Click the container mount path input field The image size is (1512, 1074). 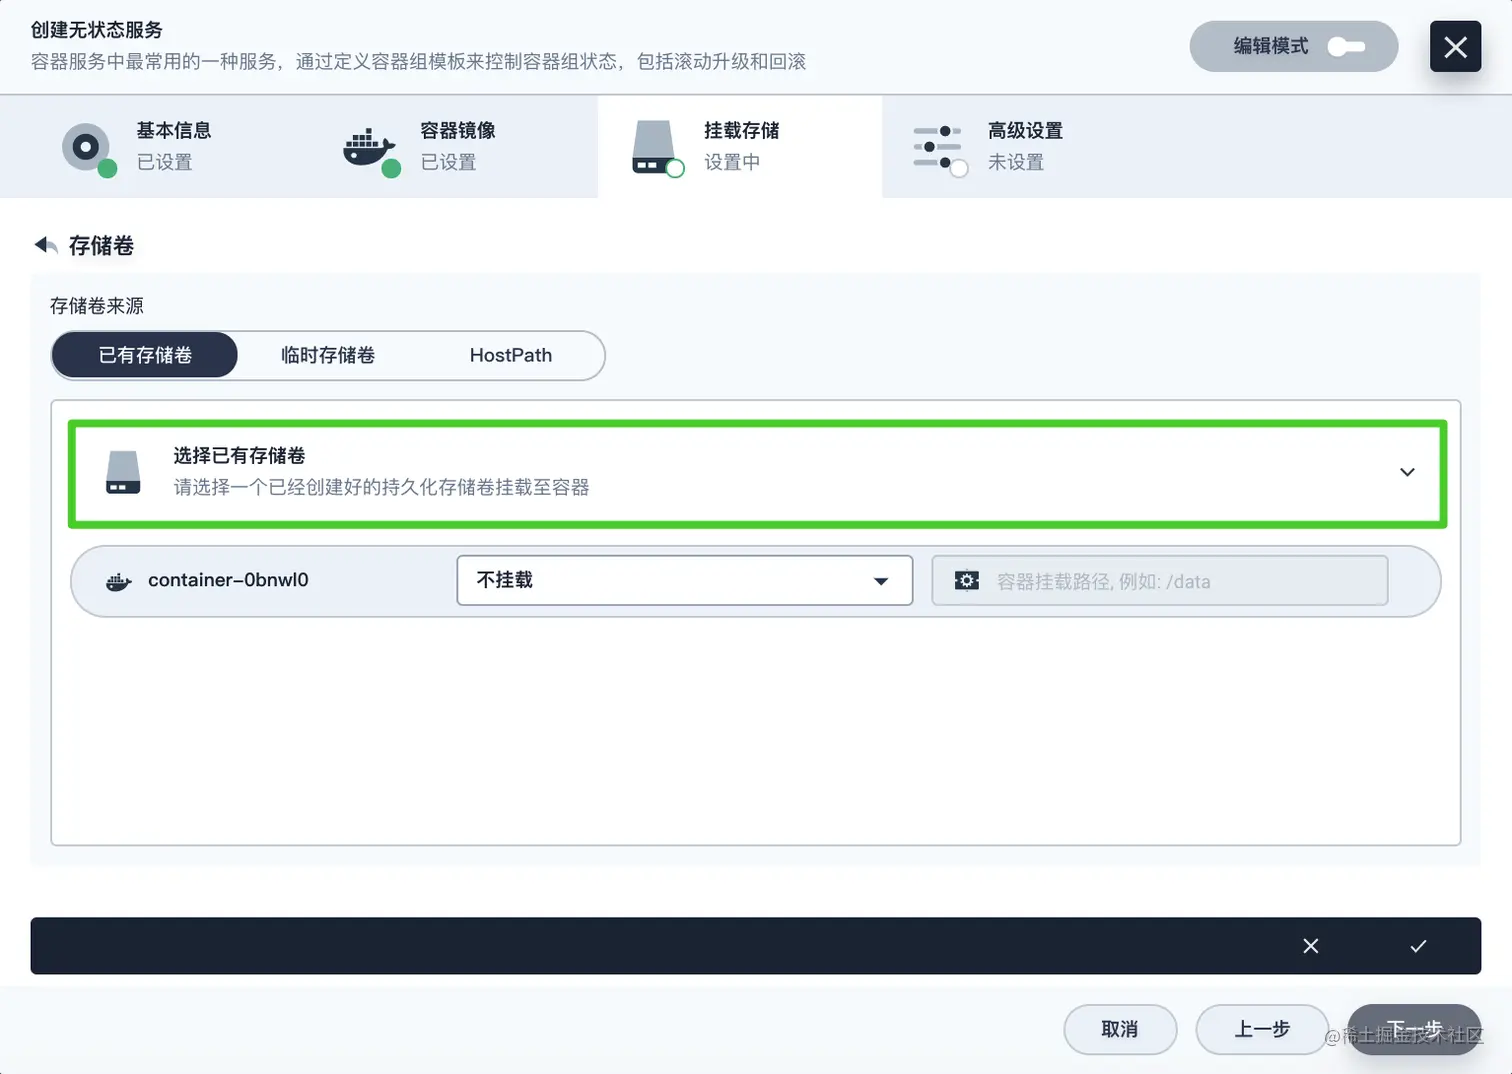tap(1160, 581)
